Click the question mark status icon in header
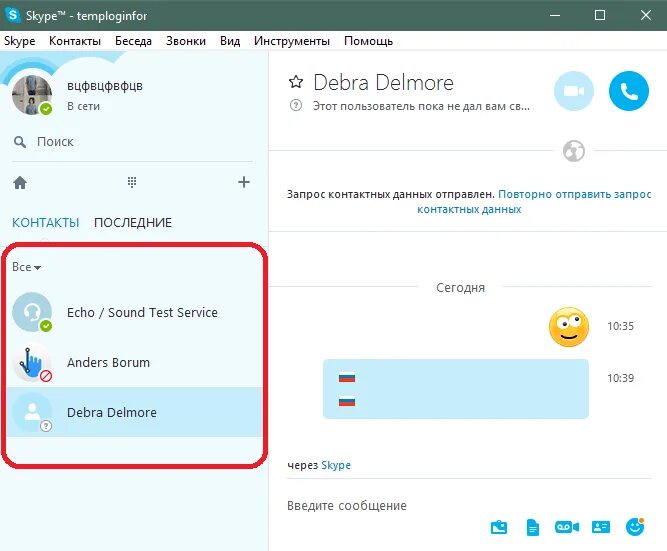 click(x=296, y=105)
